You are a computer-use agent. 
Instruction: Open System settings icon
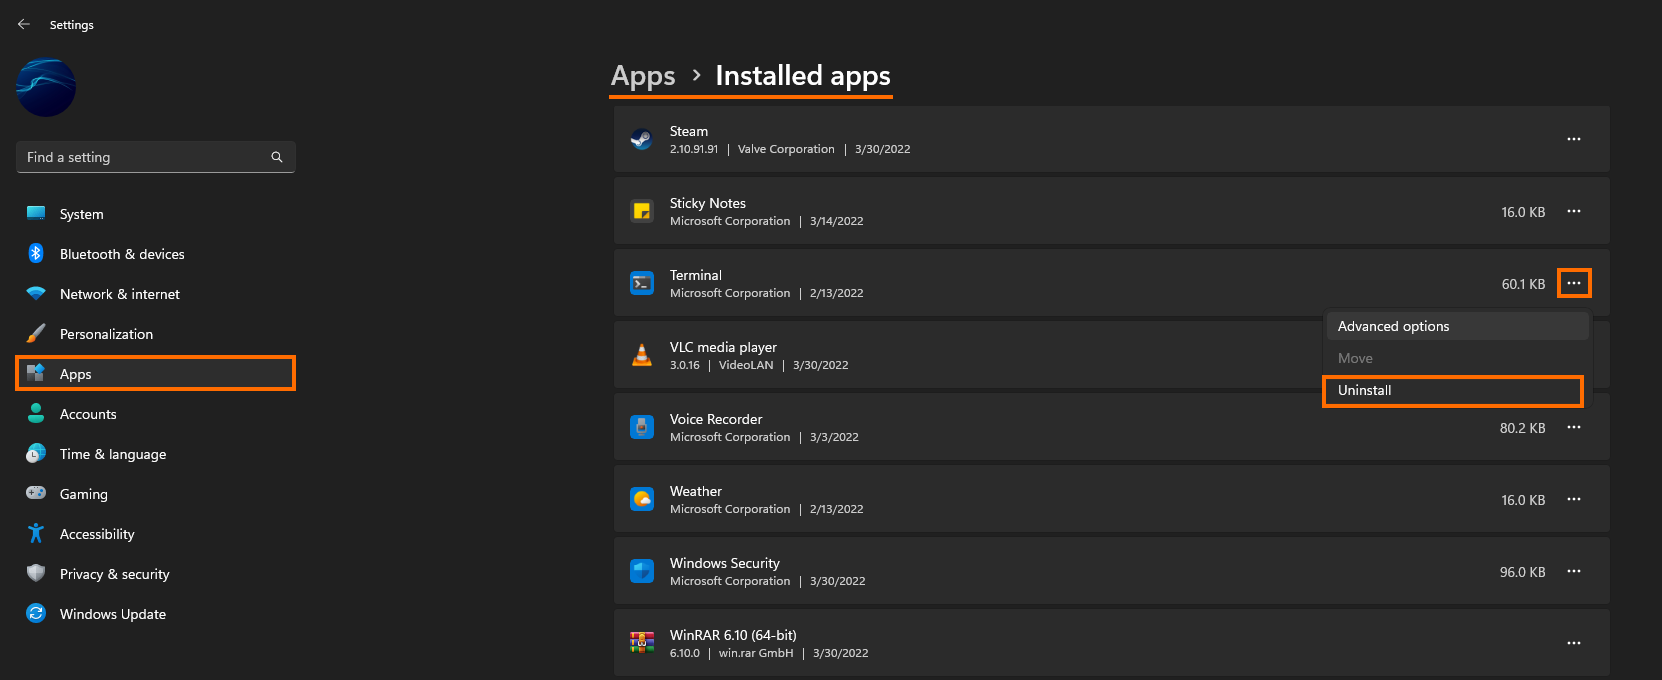(x=36, y=213)
